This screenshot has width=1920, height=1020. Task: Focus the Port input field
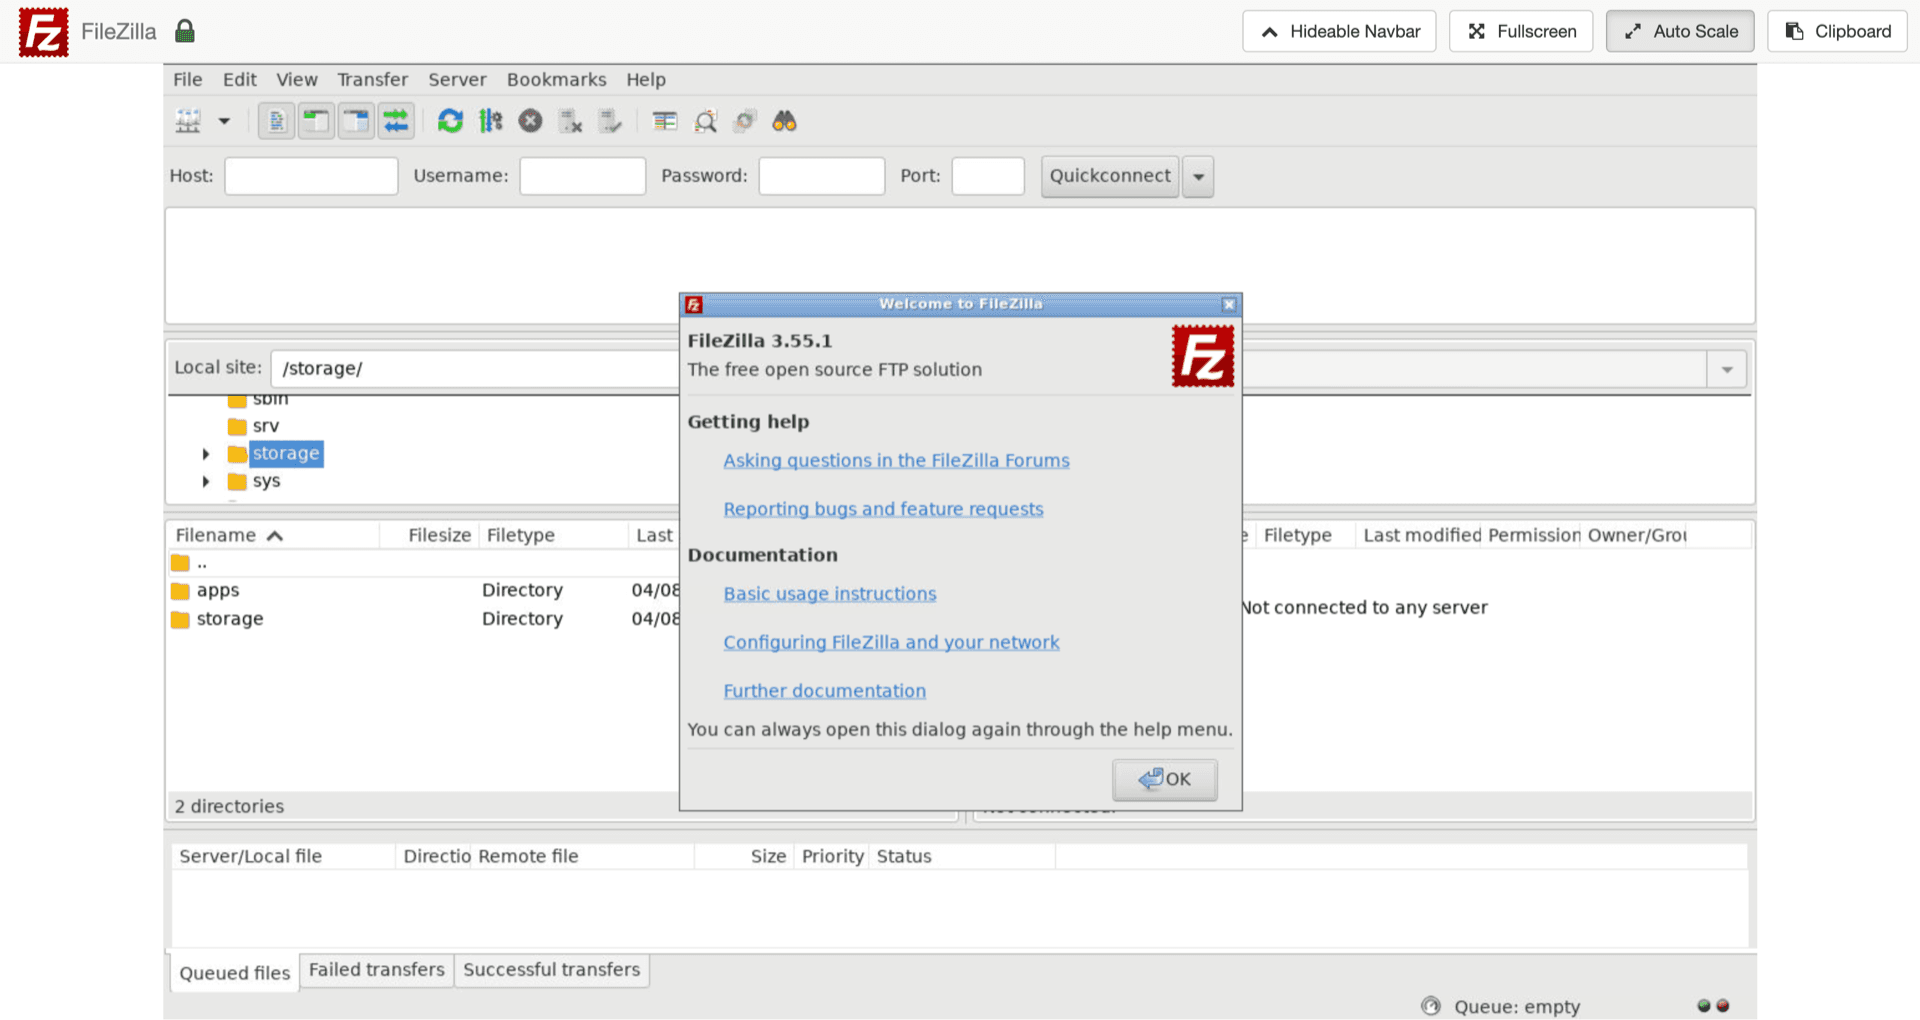(988, 176)
